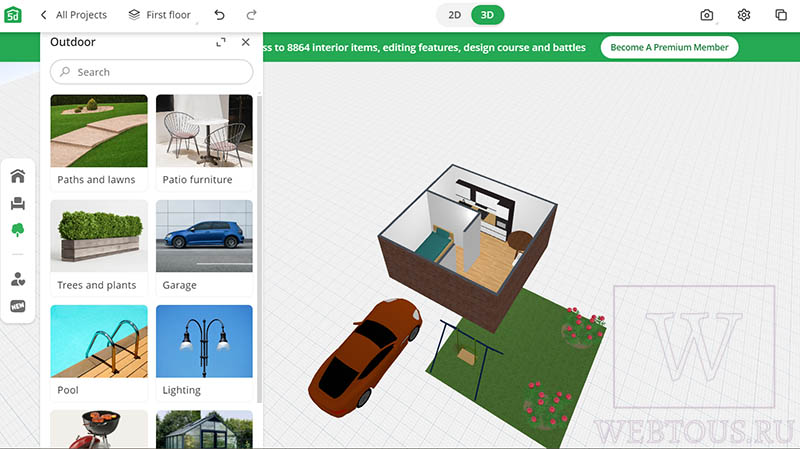
Task: Open the greenhouse category thumbnail
Action: (204, 430)
